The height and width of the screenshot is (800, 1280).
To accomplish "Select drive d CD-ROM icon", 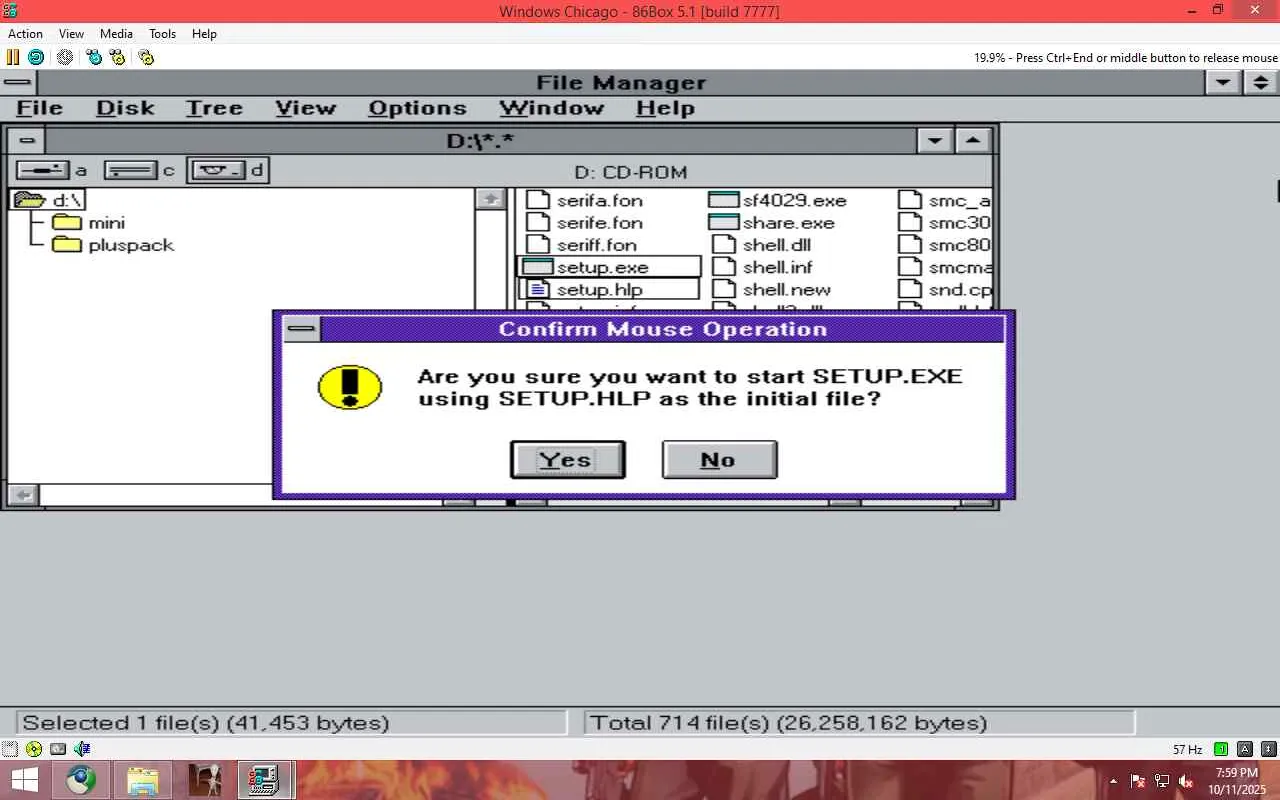I will pos(219,170).
